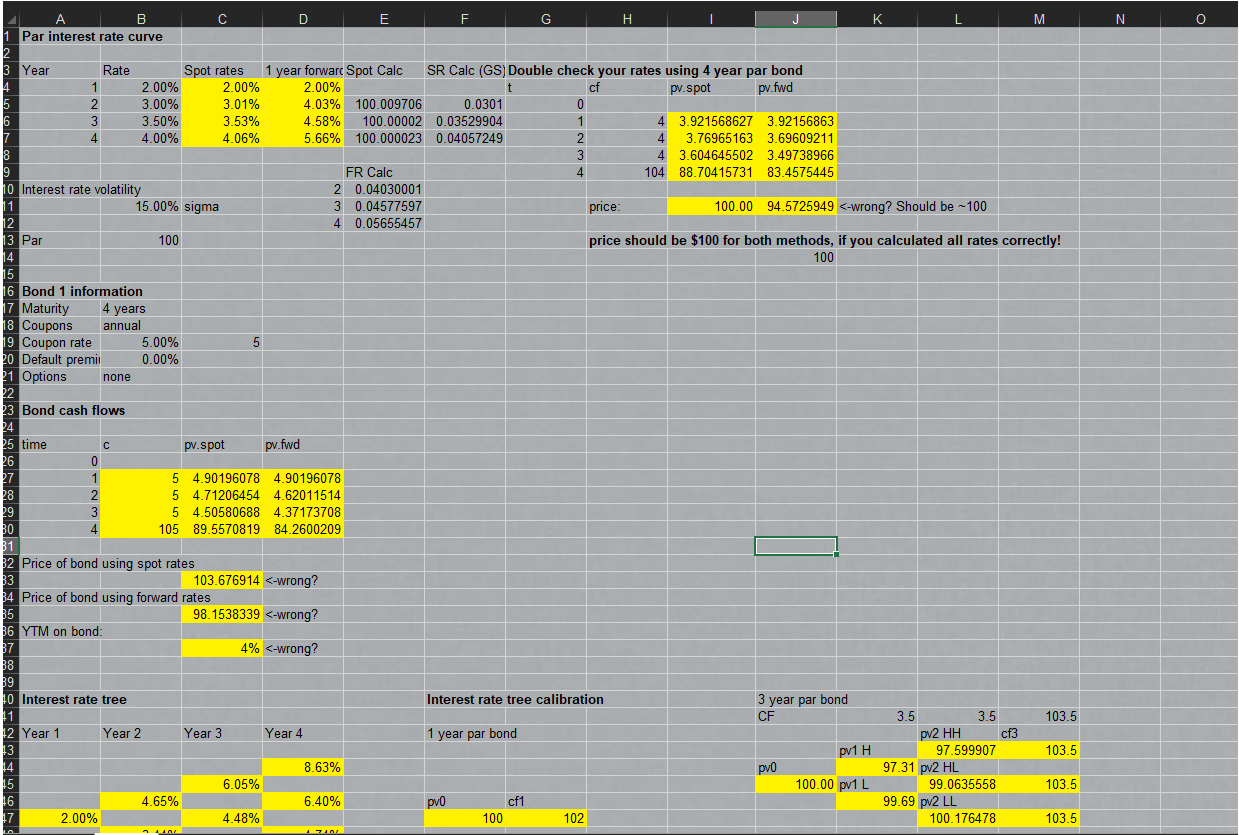1239x835 pixels.
Task: Click the 'price:' label cell
Action: [627, 206]
